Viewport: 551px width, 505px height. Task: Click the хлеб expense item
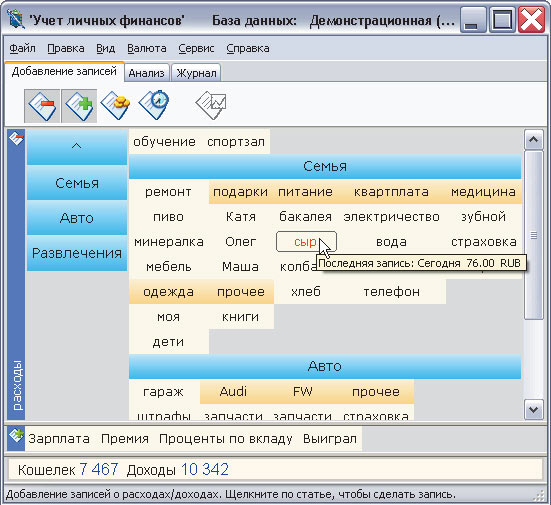point(305,292)
